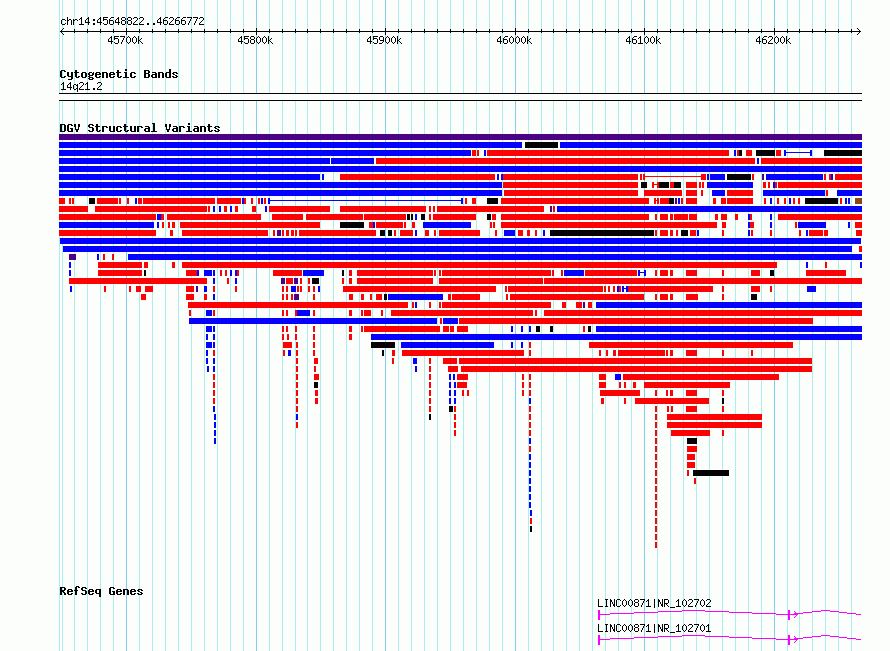Click the small purple square variant near 45650k
The width and height of the screenshot is (890, 651).
(x=73, y=257)
